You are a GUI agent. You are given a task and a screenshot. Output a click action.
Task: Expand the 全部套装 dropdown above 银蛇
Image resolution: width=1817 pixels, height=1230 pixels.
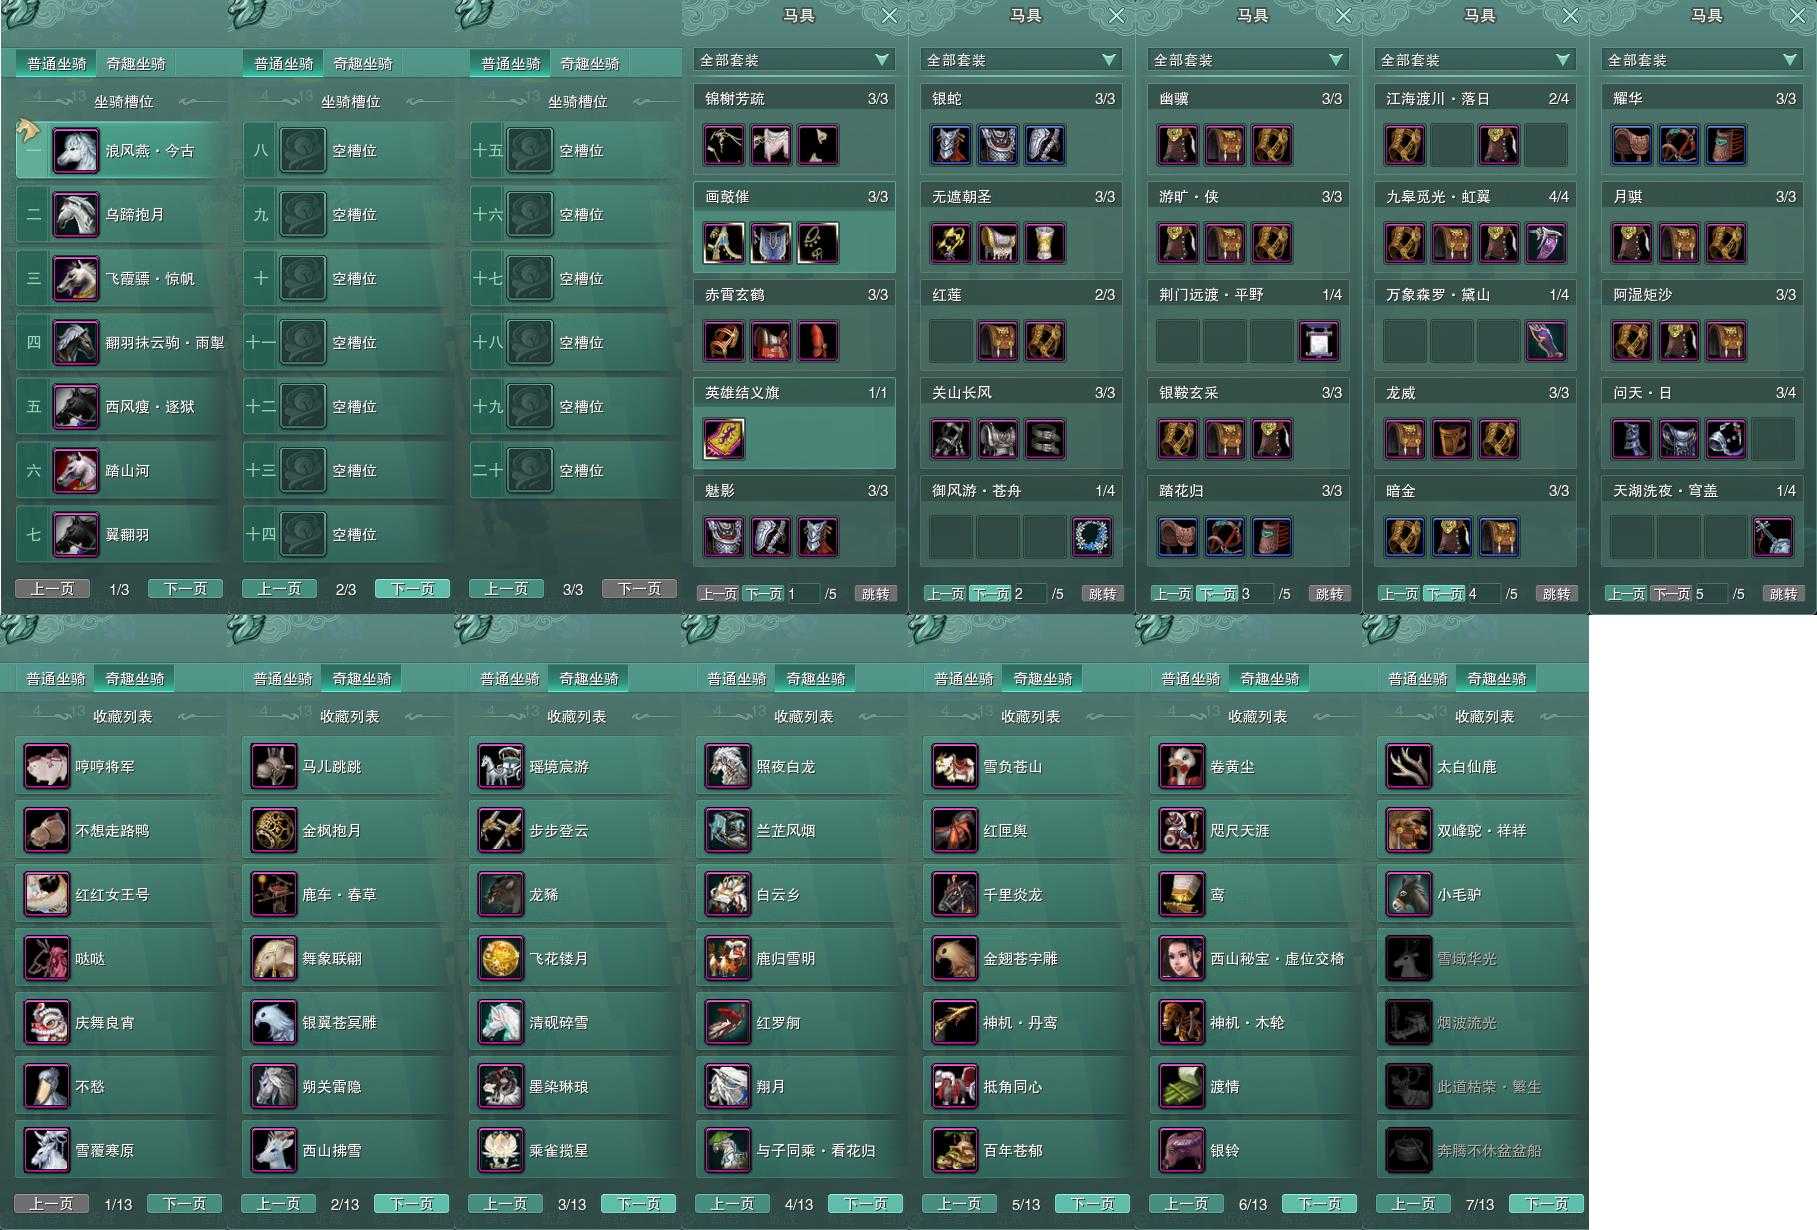pos(1021,60)
